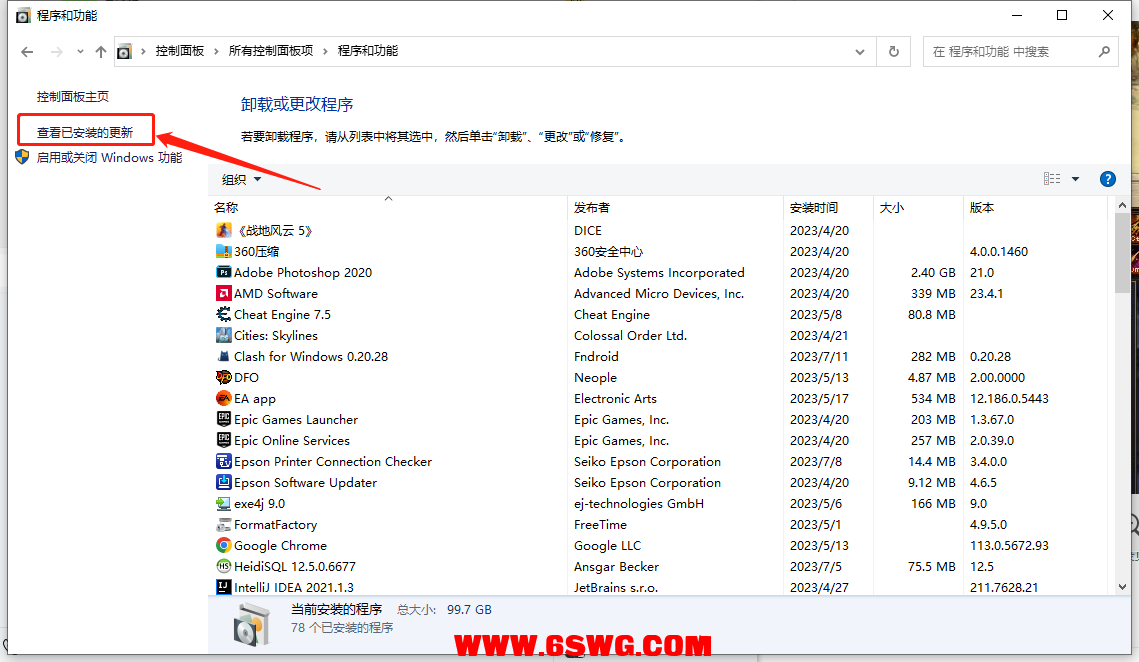This screenshot has height=662, width=1139.
Task: Select the 360压缩 program icon
Action: click(x=224, y=251)
